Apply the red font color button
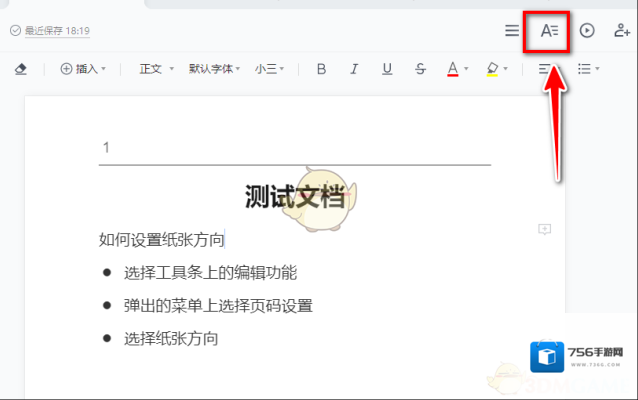 (x=452, y=69)
